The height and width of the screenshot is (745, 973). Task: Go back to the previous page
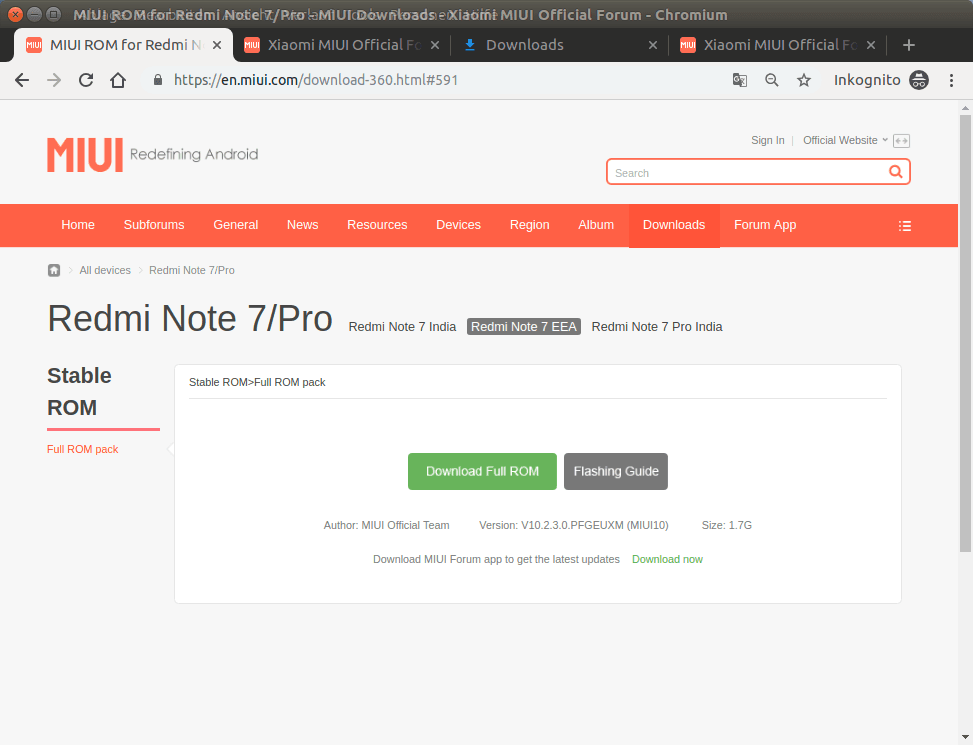pos(22,80)
